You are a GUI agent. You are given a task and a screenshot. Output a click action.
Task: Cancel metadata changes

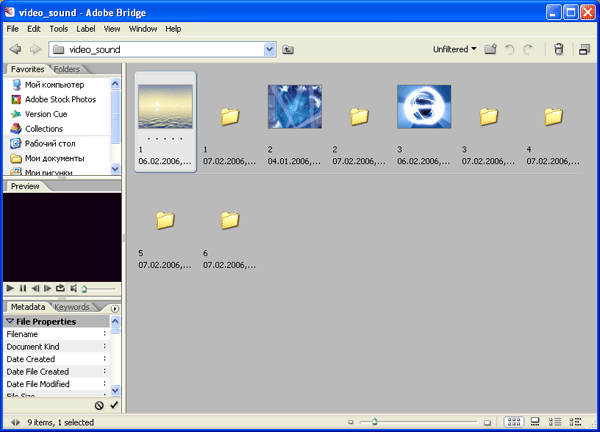tap(99, 405)
